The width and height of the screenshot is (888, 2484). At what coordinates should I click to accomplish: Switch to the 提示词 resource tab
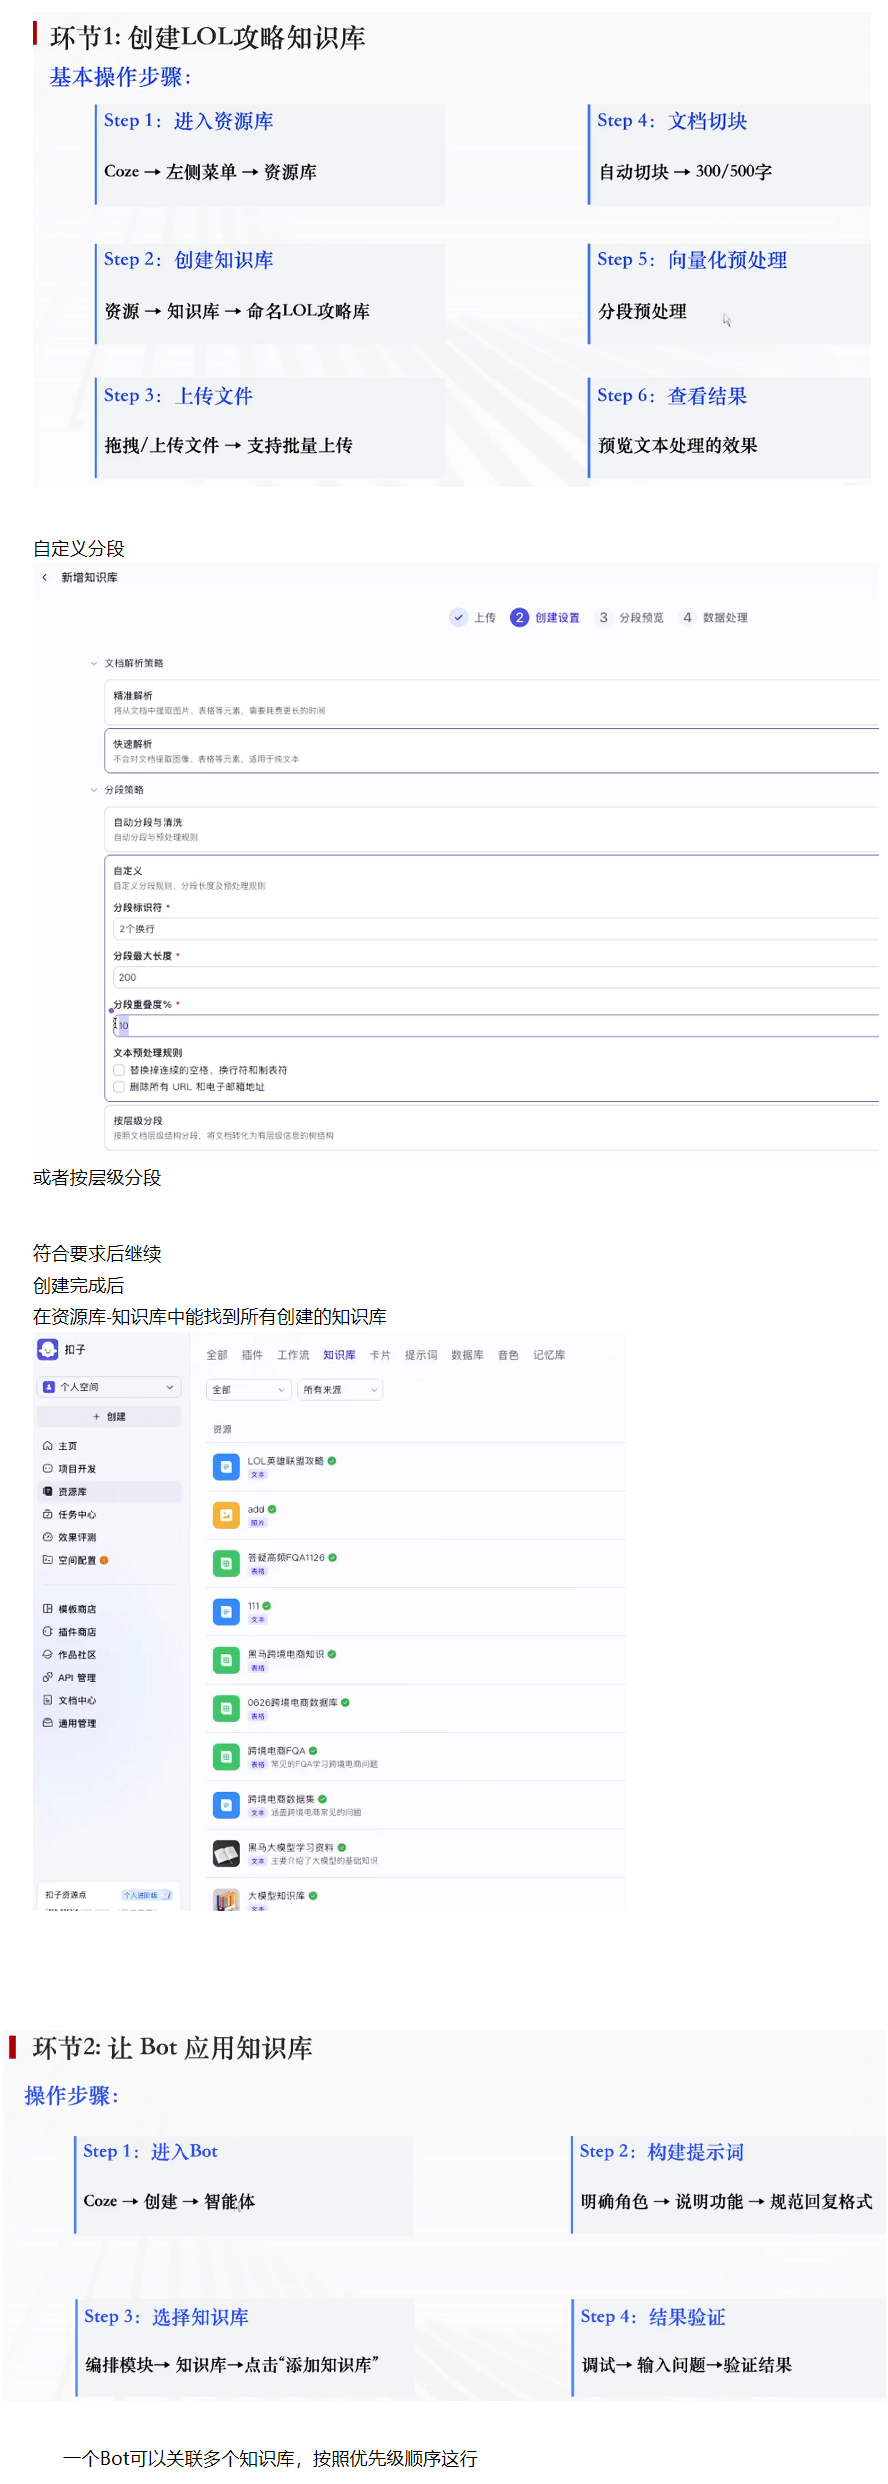(421, 1355)
